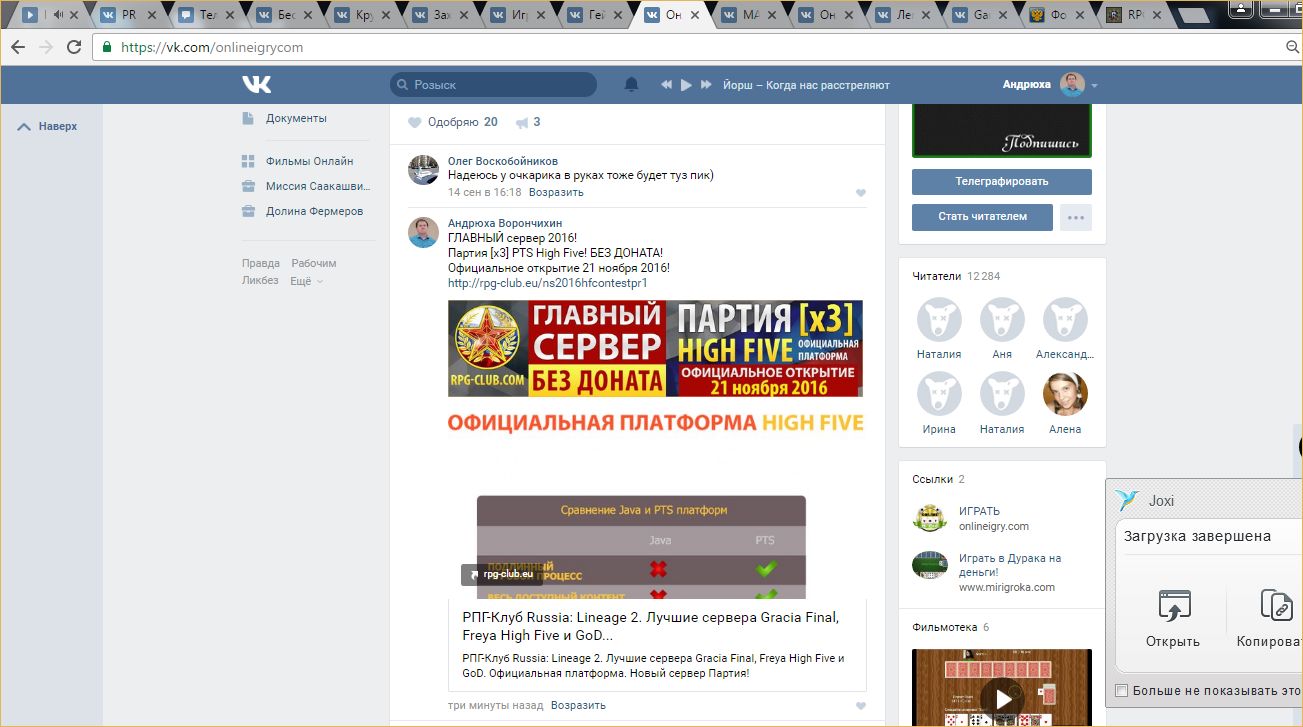Switch to the Фо browser tab
This screenshot has width=1303, height=727.
coord(1060,15)
